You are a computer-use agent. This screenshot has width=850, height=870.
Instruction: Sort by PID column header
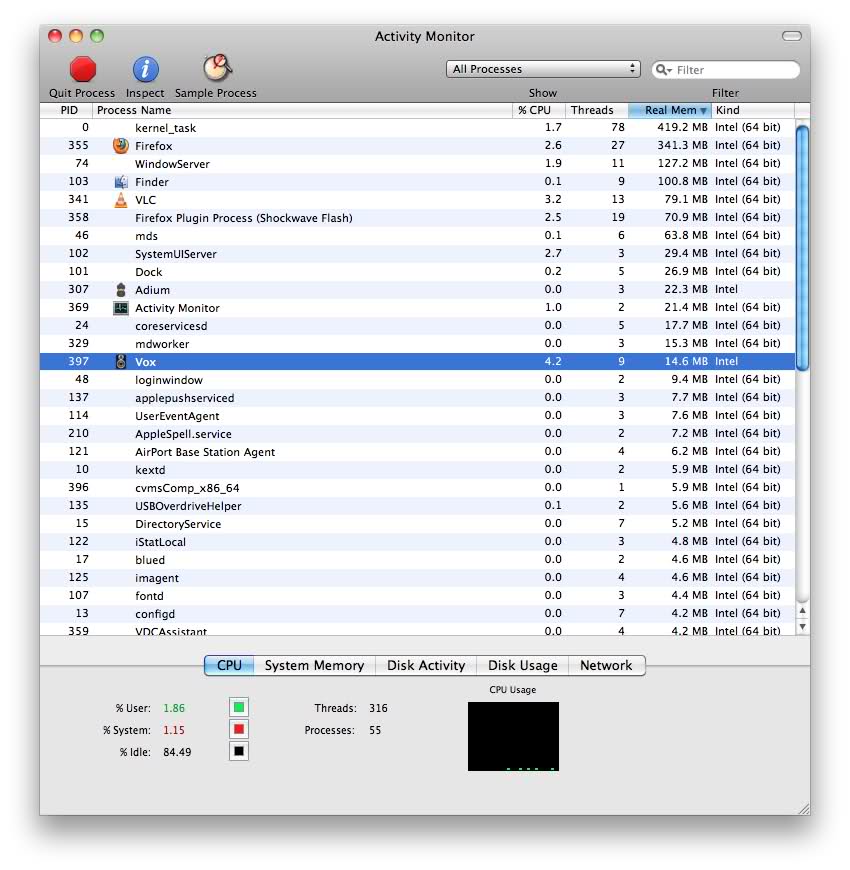(x=66, y=110)
